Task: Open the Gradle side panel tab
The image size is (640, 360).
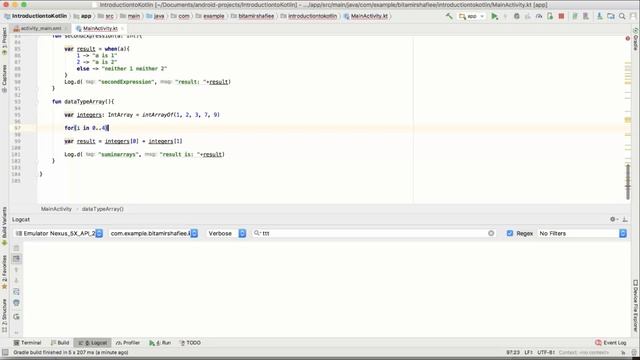Action: click(636, 39)
